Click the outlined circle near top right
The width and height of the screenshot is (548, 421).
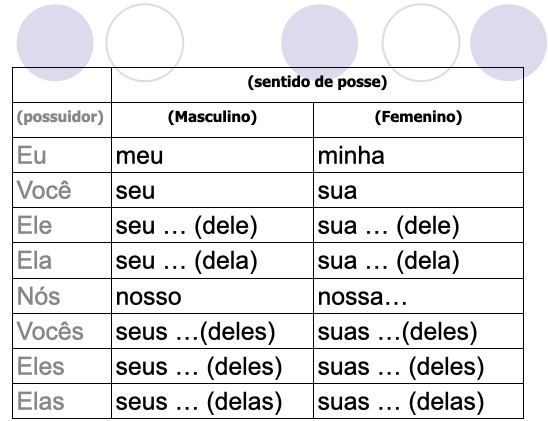421,43
